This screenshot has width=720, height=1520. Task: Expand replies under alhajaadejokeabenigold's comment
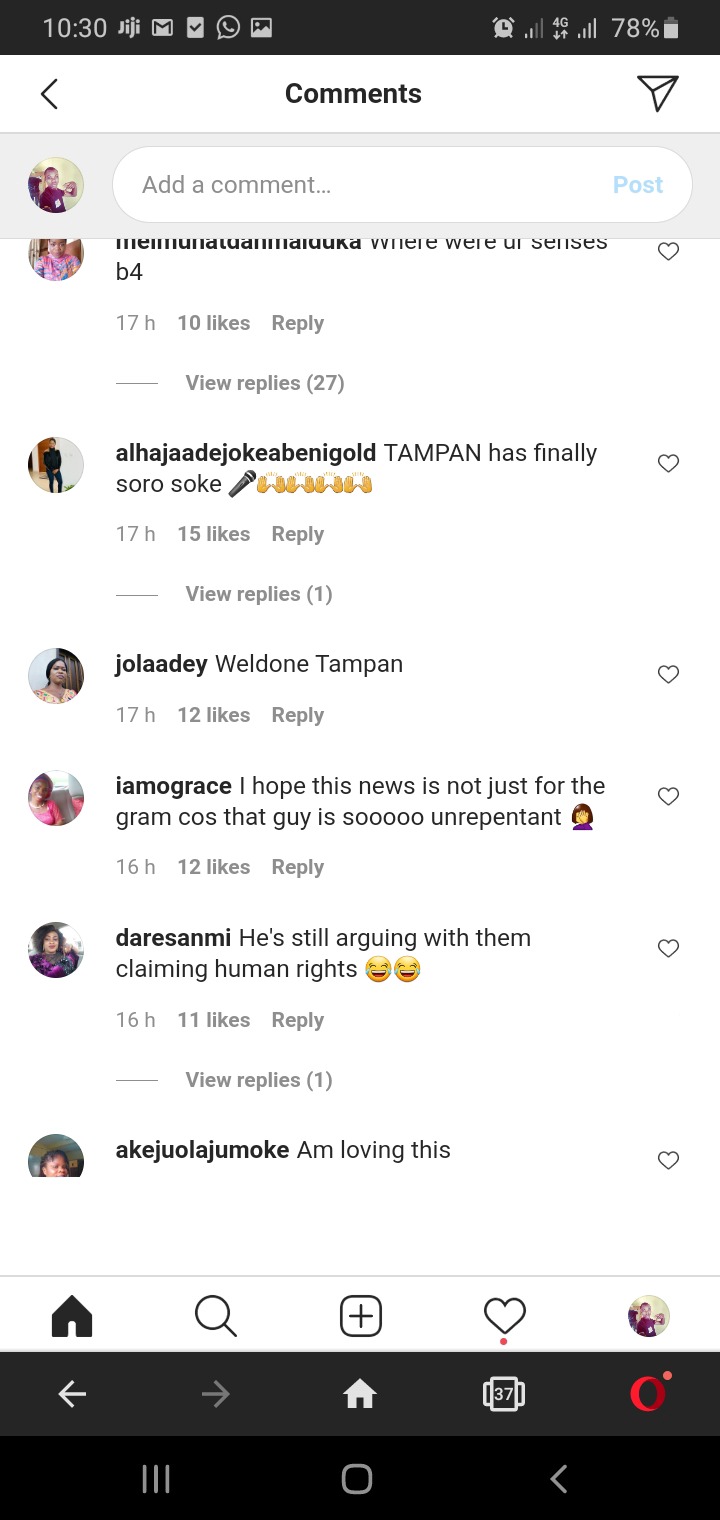click(259, 594)
